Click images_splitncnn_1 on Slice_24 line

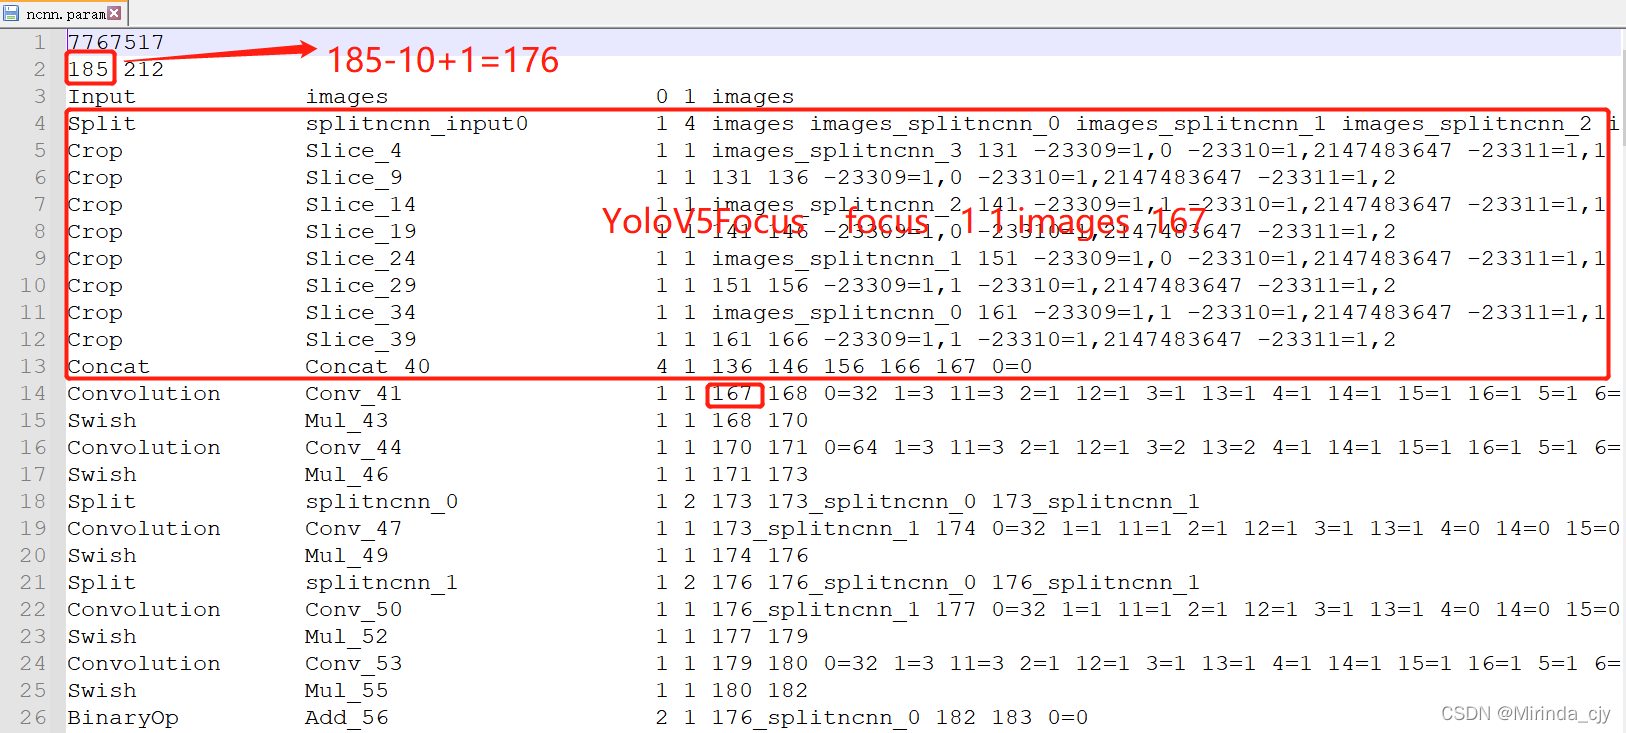coord(837,258)
